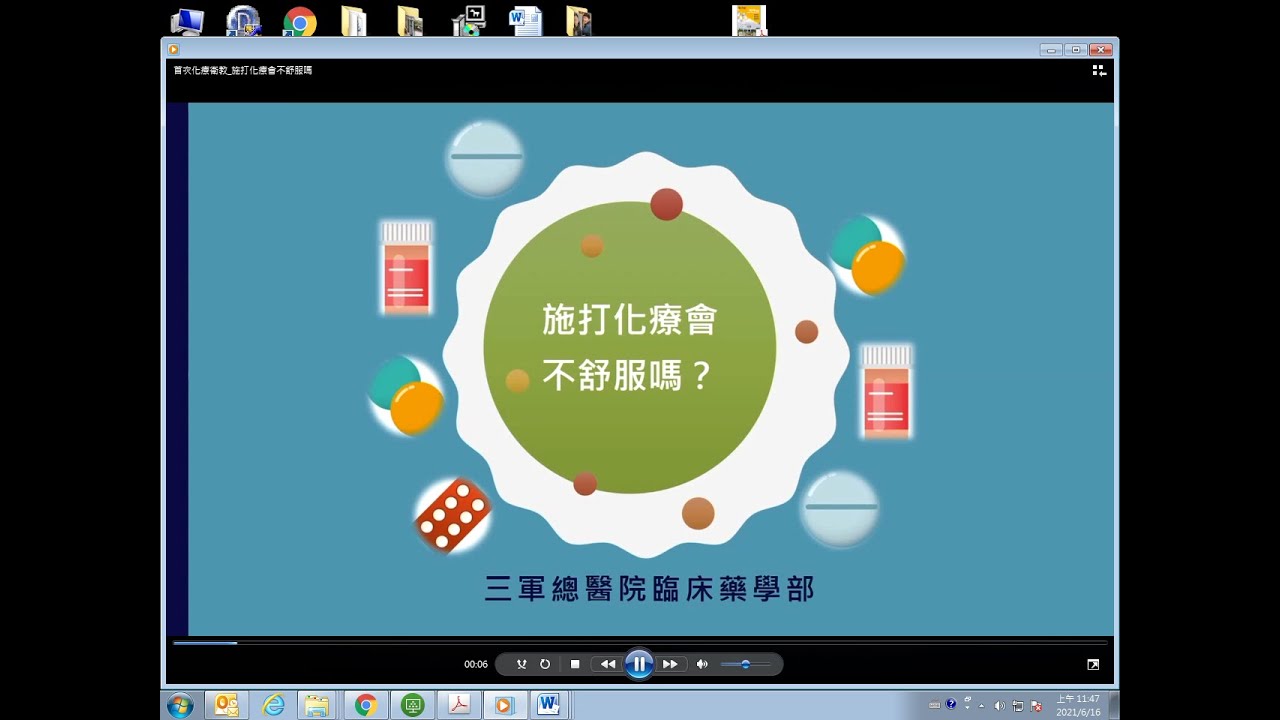Minimize the Media Player window

pyautogui.click(x=1051, y=49)
